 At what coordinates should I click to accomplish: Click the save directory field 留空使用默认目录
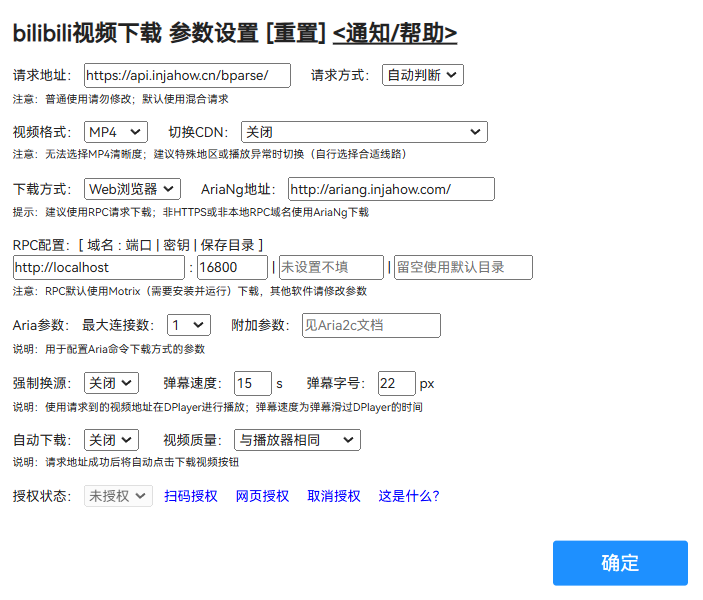[x=463, y=268]
